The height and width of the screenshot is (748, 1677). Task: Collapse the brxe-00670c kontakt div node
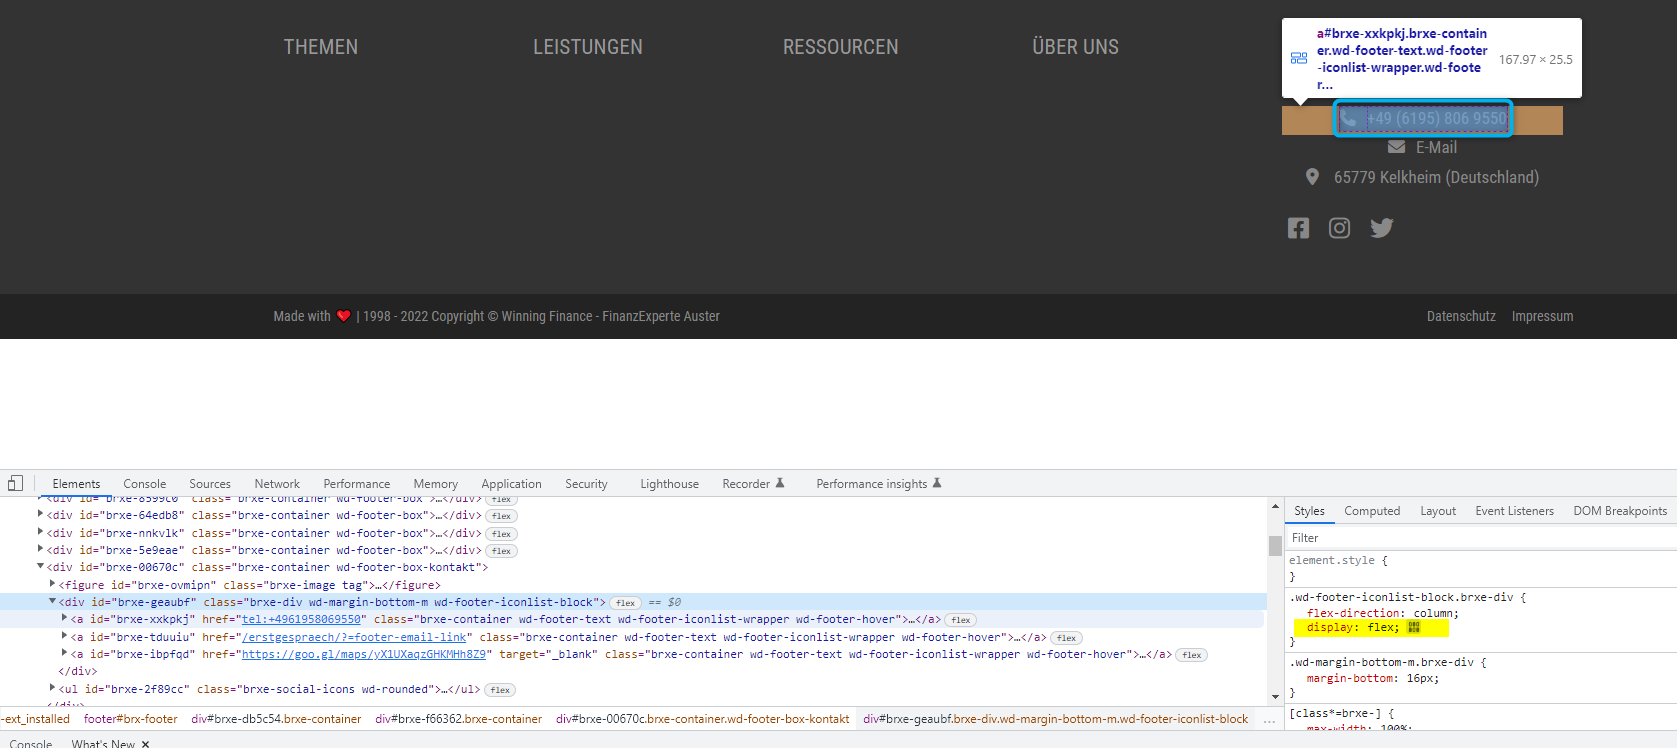click(x=40, y=566)
